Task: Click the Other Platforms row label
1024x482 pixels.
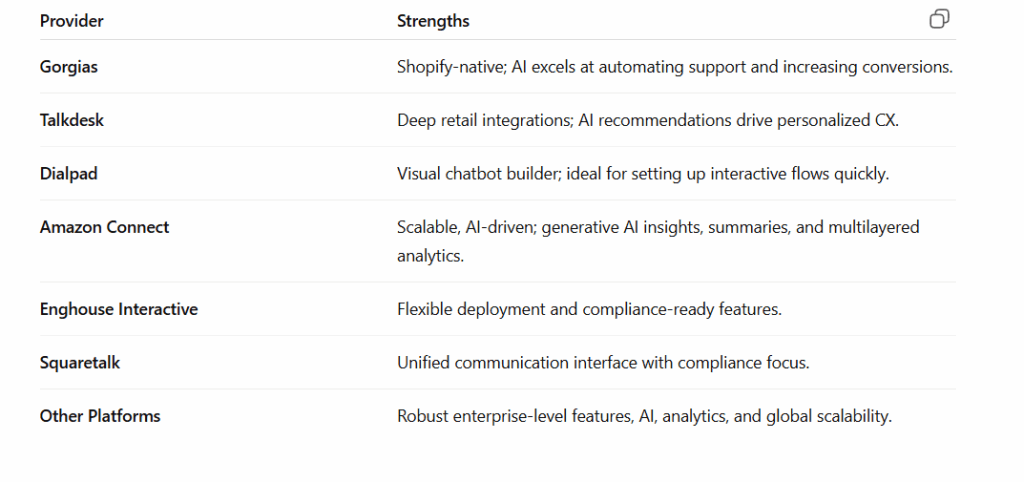Action: click(100, 416)
